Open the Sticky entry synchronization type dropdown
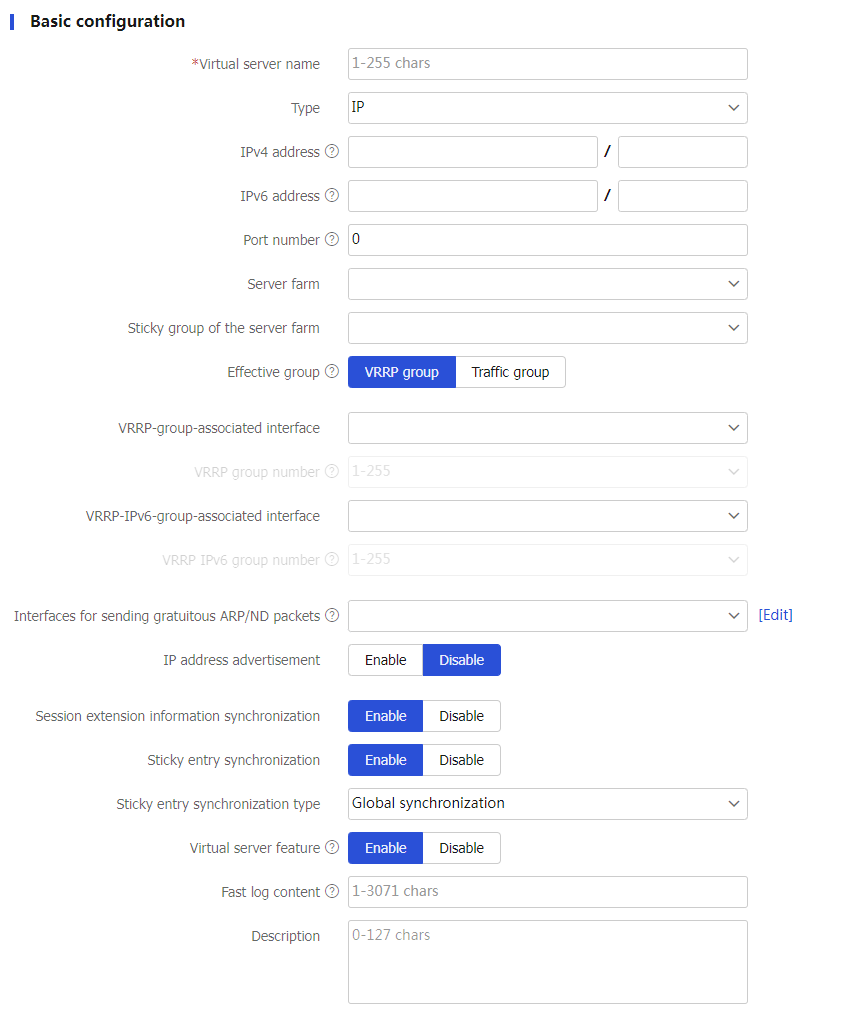Screen dimensions: 853x1014 coord(547,804)
